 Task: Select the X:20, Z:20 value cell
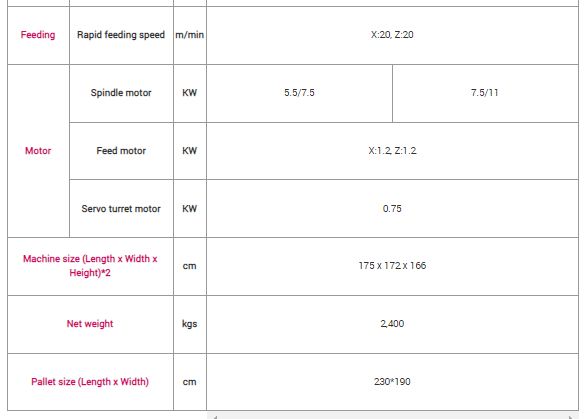coord(392,35)
